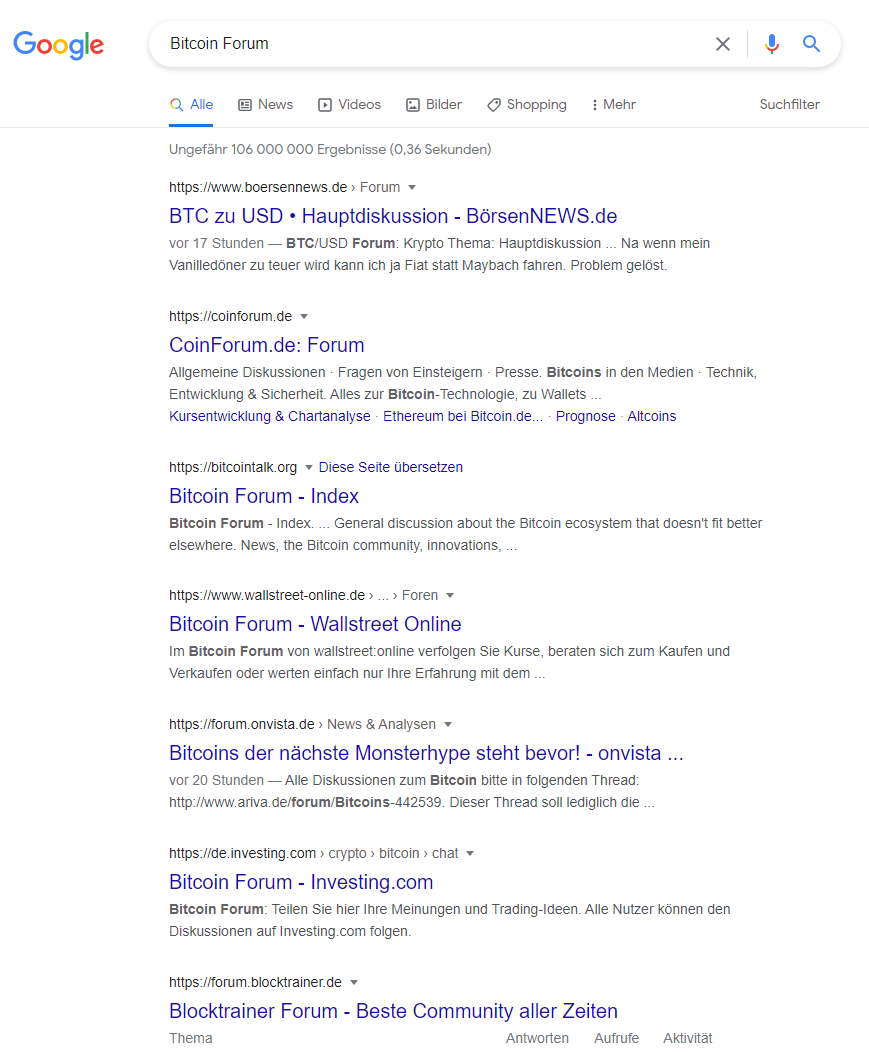Open Bitcoins der nächste Monsterhype result

(426, 753)
